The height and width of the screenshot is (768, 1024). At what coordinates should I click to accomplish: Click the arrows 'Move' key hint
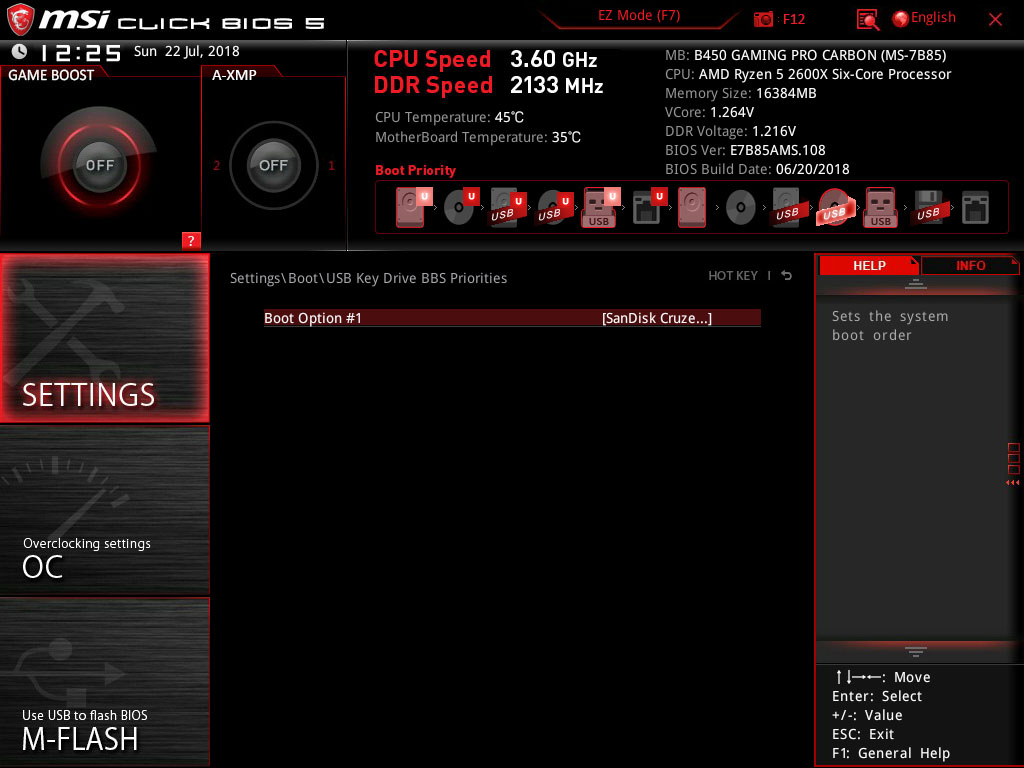click(x=882, y=677)
